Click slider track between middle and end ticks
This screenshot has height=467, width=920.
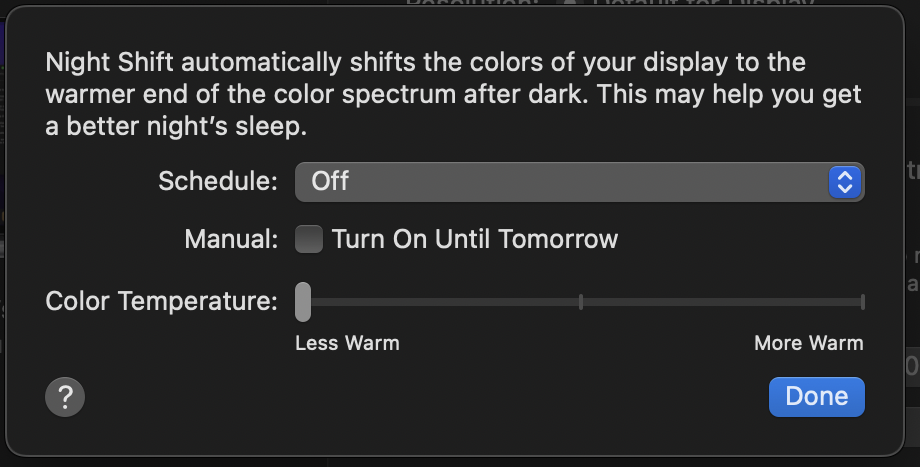pos(722,302)
